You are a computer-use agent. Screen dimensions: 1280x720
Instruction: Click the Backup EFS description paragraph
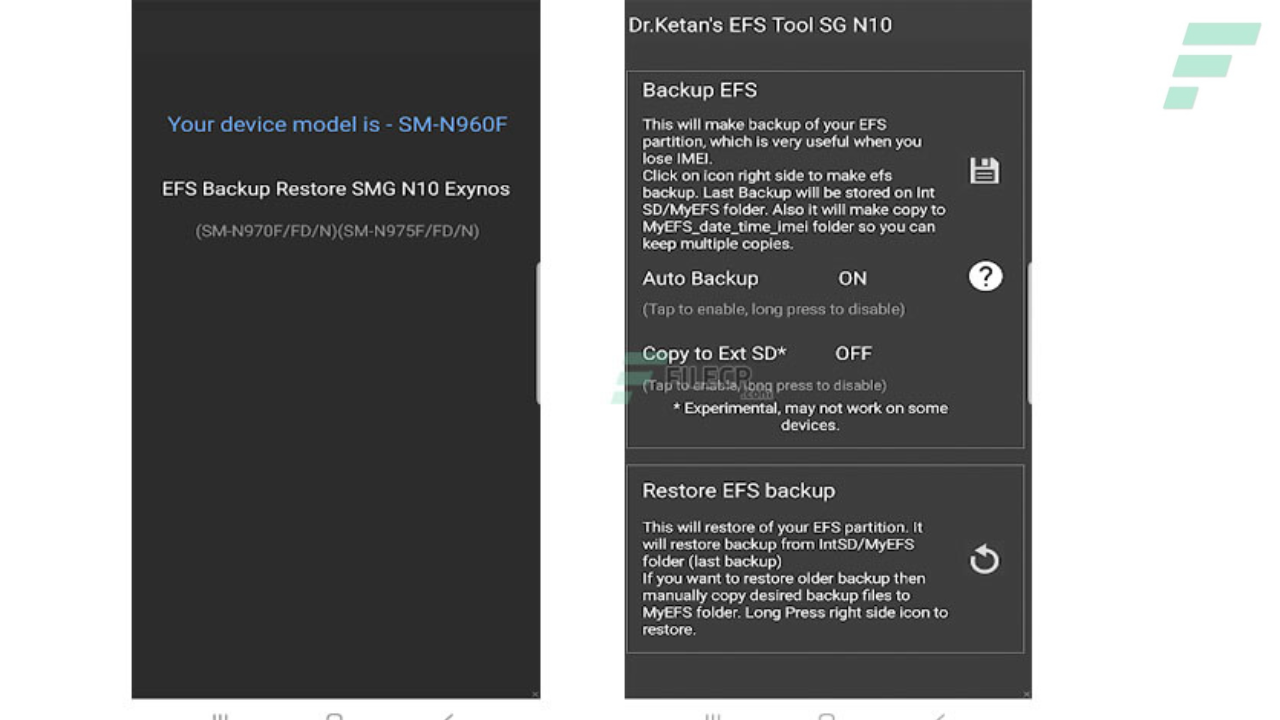pos(794,184)
